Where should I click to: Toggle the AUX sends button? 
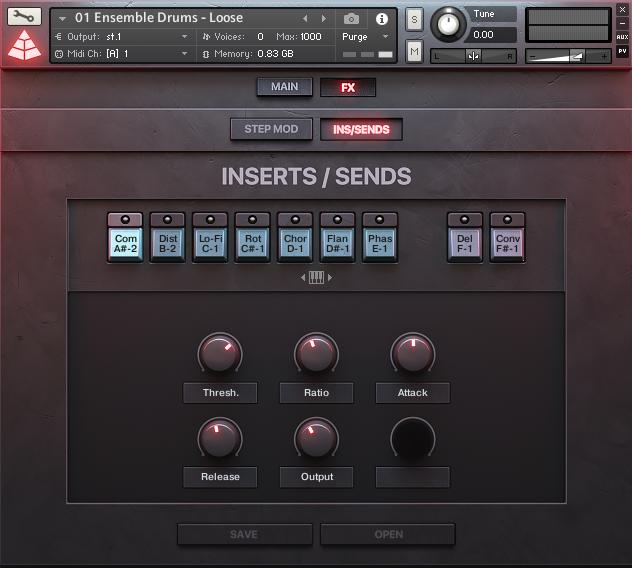622,37
